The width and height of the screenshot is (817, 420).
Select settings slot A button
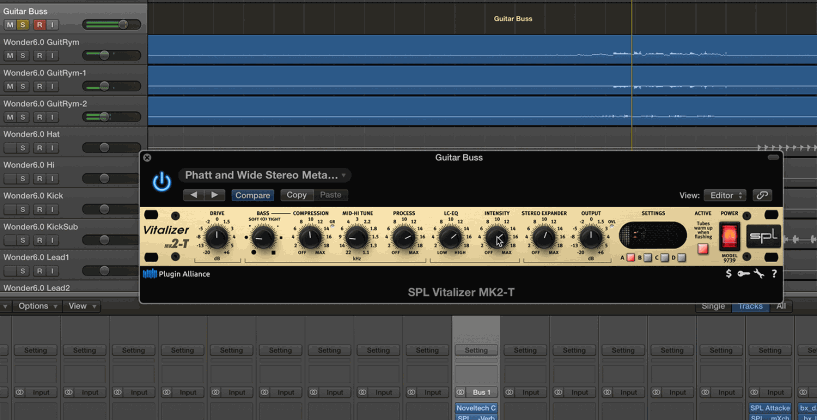coord(630,257)
